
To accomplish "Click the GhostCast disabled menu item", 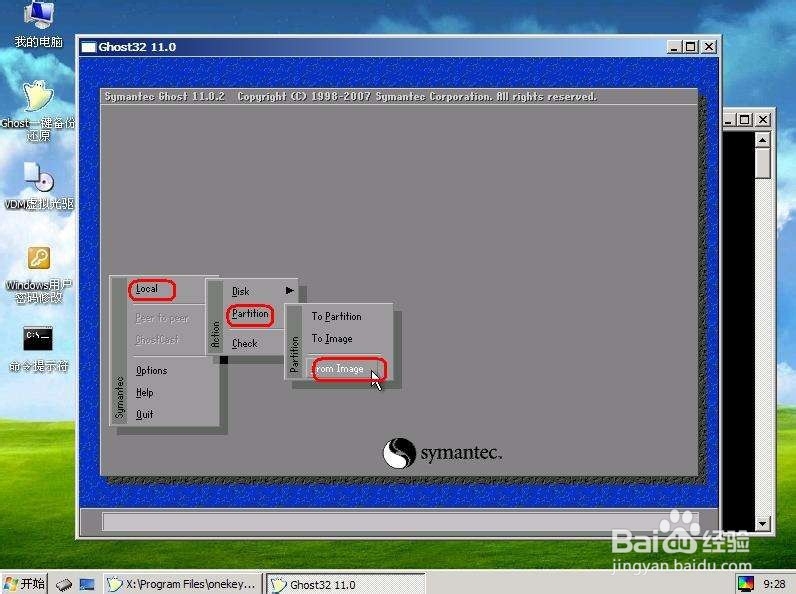I will (x=157, y=340).
